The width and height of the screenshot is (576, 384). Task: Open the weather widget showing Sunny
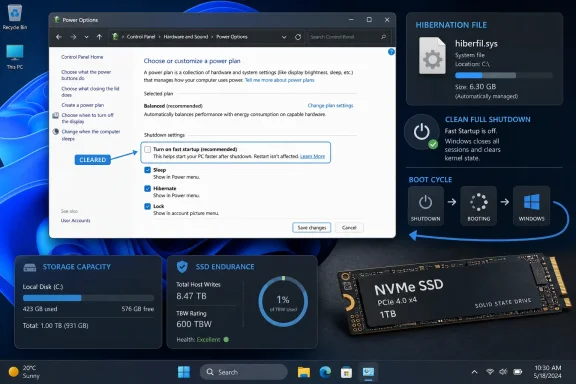24,372
